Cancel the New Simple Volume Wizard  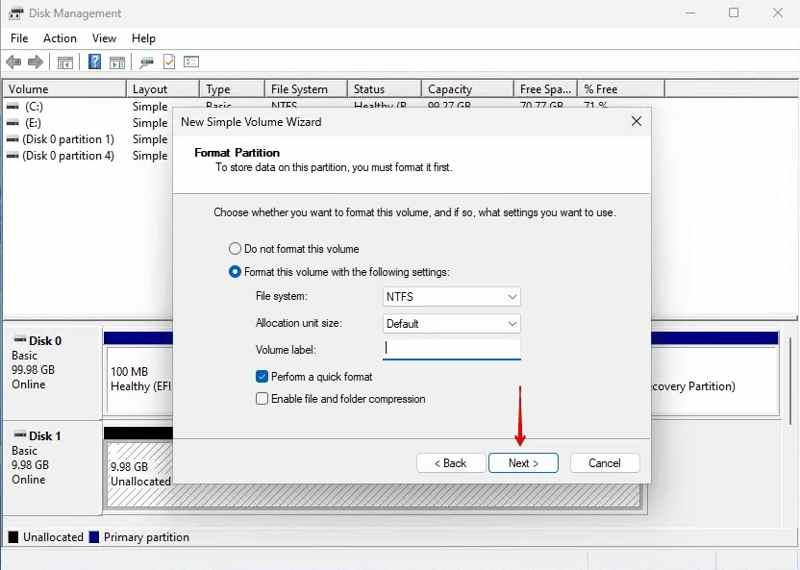604,463
